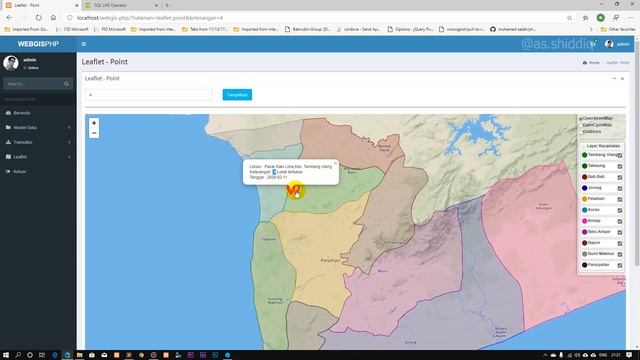Image resolution: width=640 pixels, height=360 pixels.
Task: Remove the Leaflet - Point box
Action: click(622, 78)
